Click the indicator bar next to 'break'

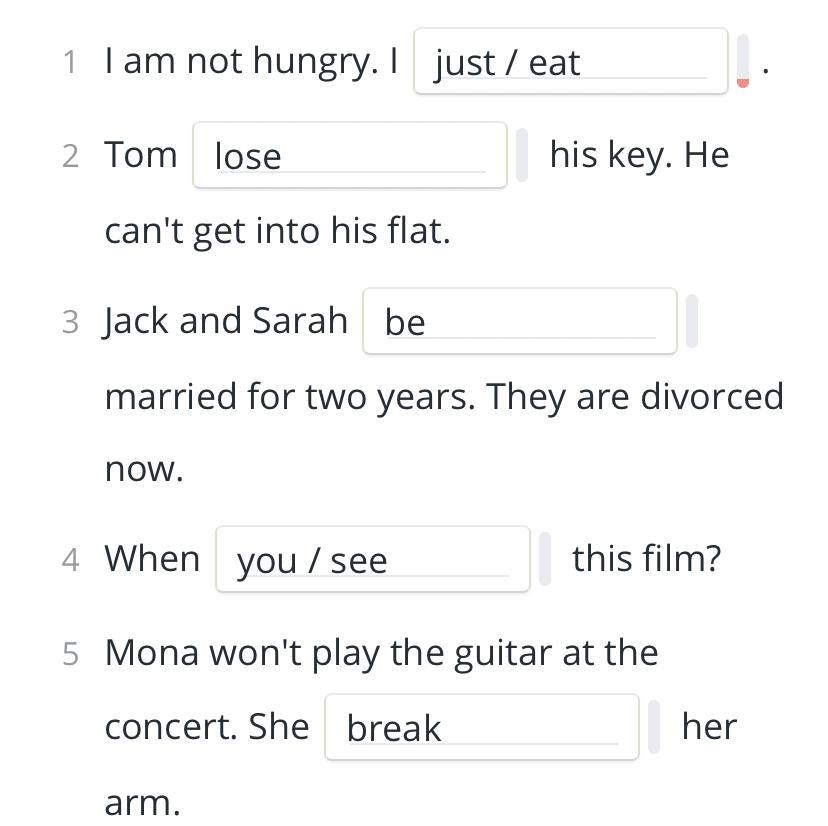click(x=654, y=727)
